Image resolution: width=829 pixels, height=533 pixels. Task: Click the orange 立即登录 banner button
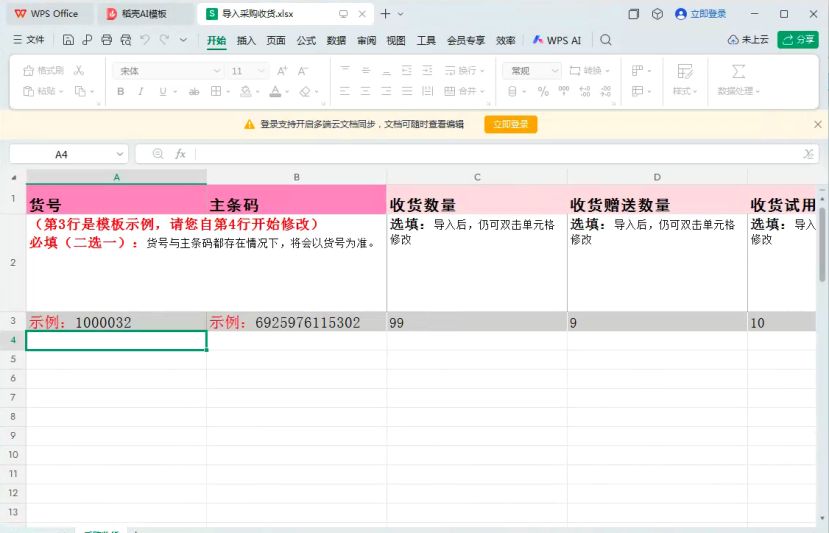click(511, 124)
